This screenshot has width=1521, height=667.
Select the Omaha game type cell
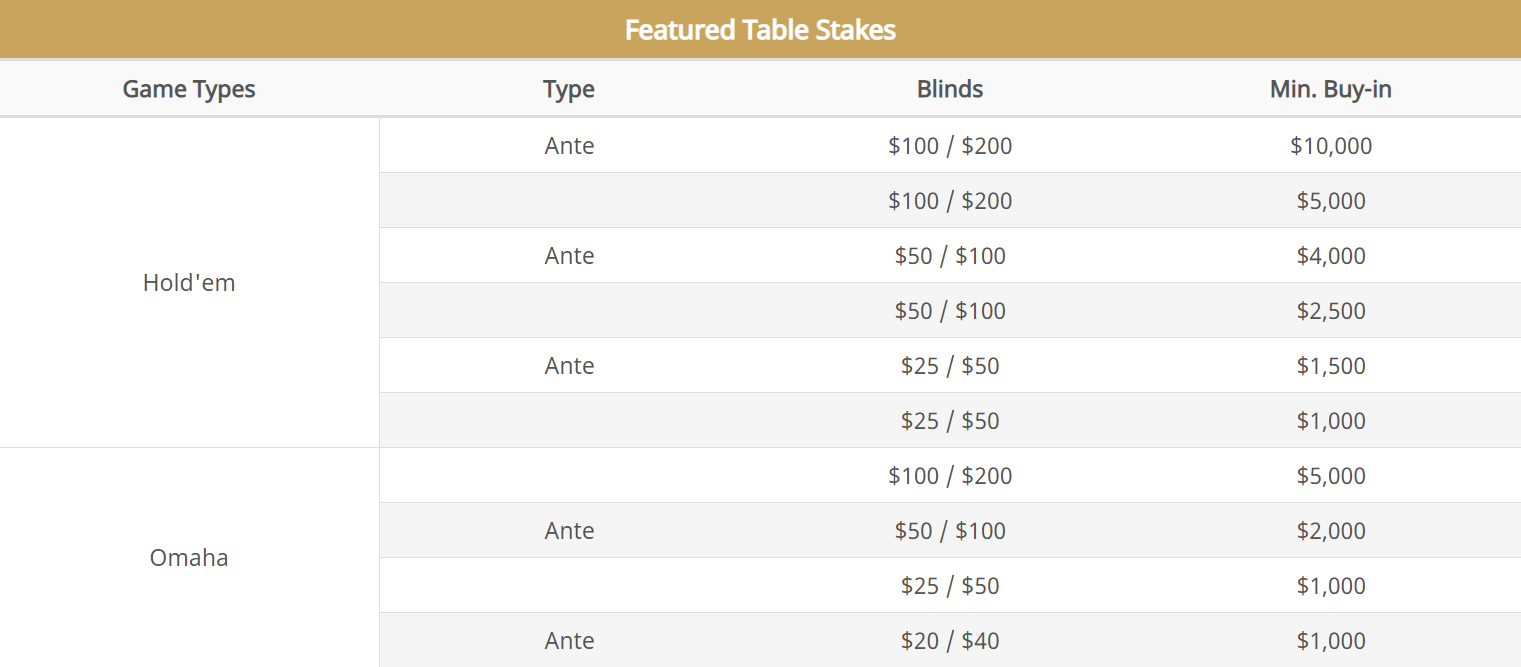coord(189,557)
